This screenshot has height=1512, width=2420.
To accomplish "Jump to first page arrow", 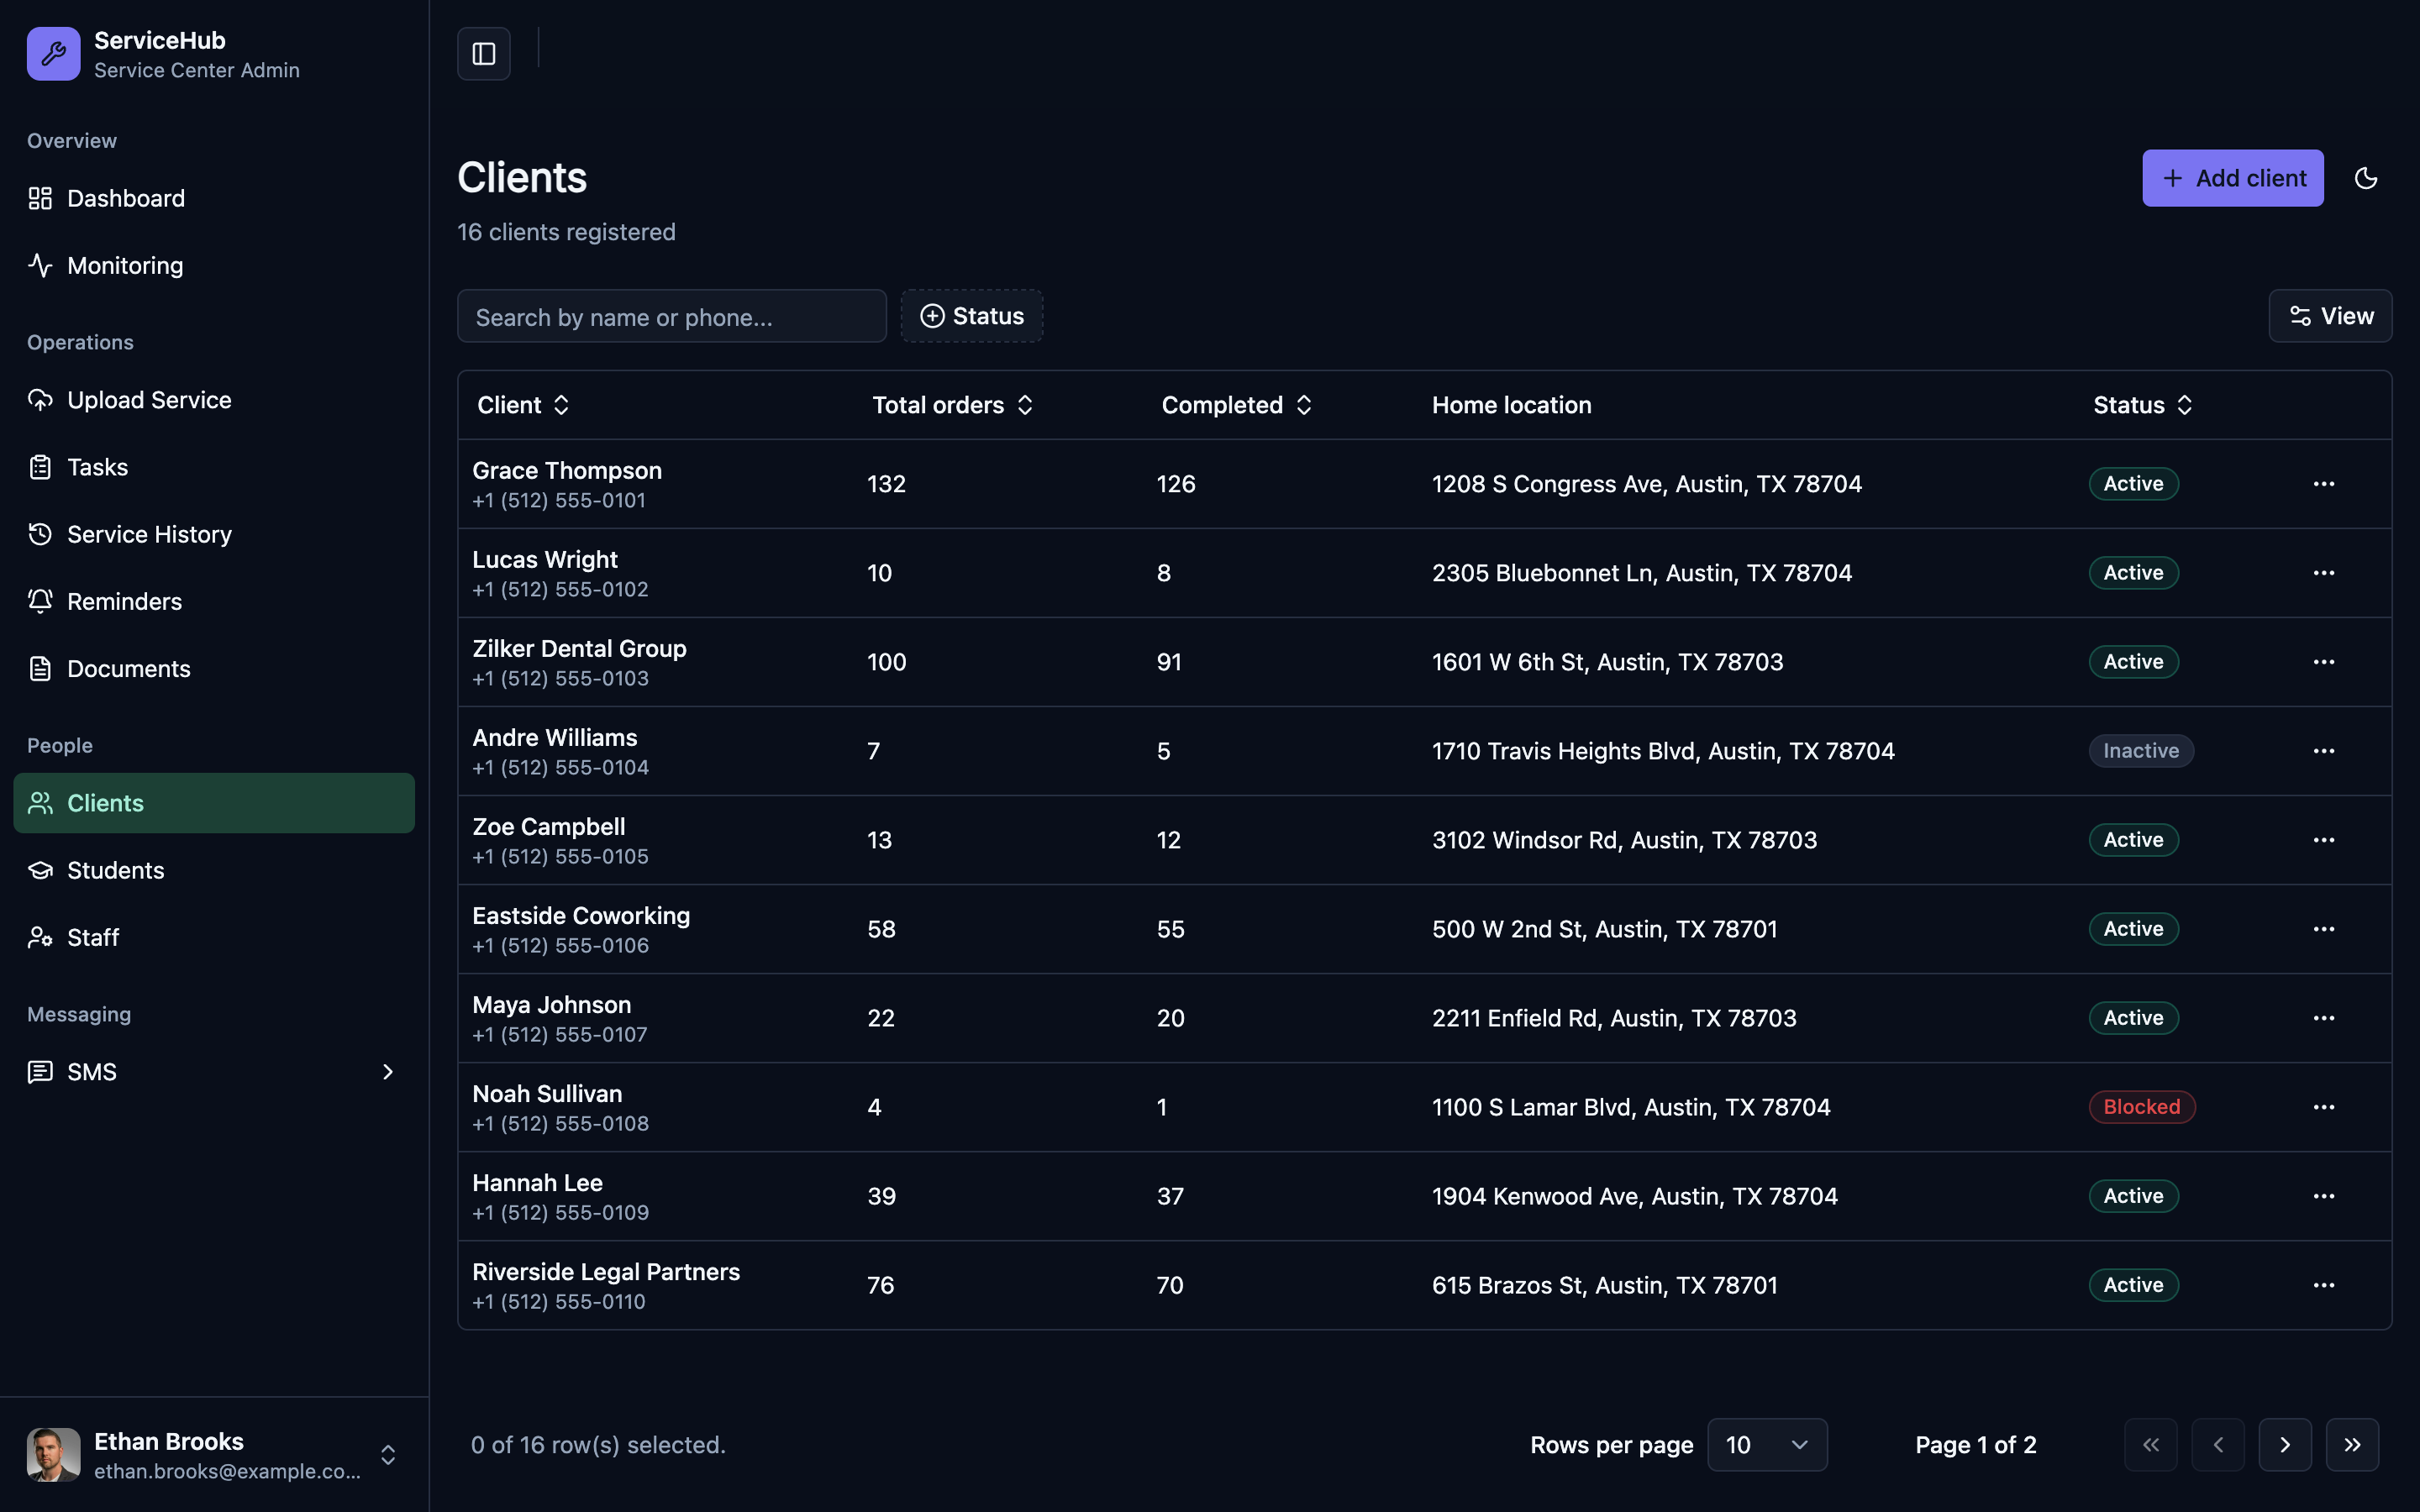I will (x=2151, y=1445).
